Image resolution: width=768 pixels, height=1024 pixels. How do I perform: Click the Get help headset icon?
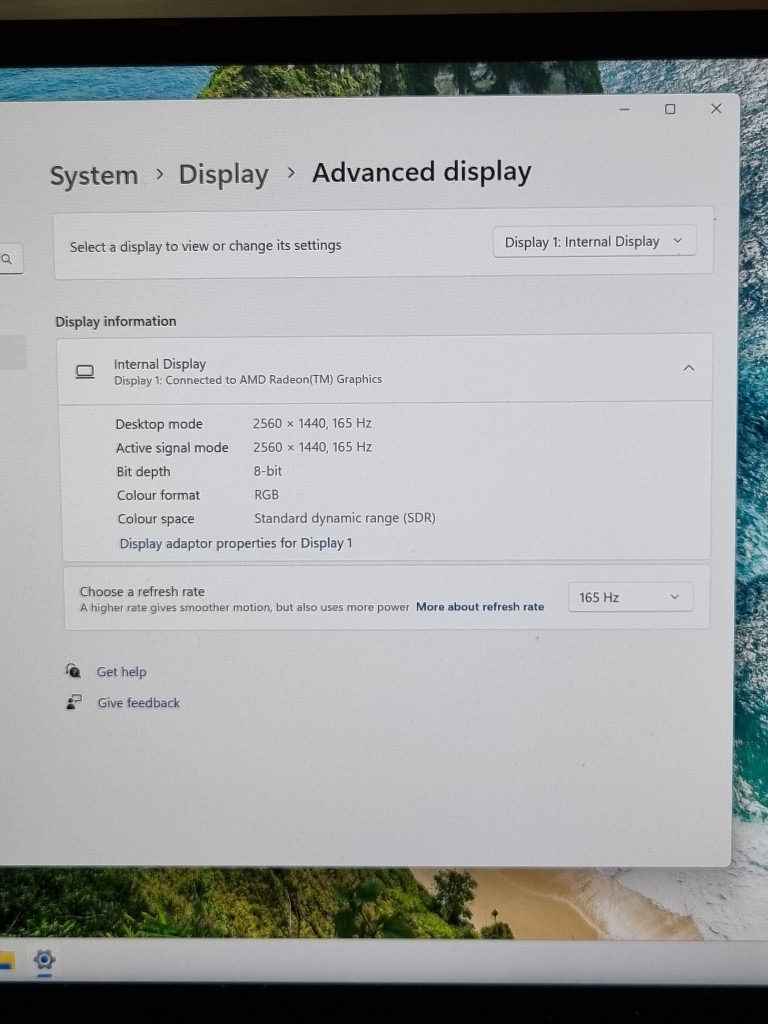click(73, 671)
